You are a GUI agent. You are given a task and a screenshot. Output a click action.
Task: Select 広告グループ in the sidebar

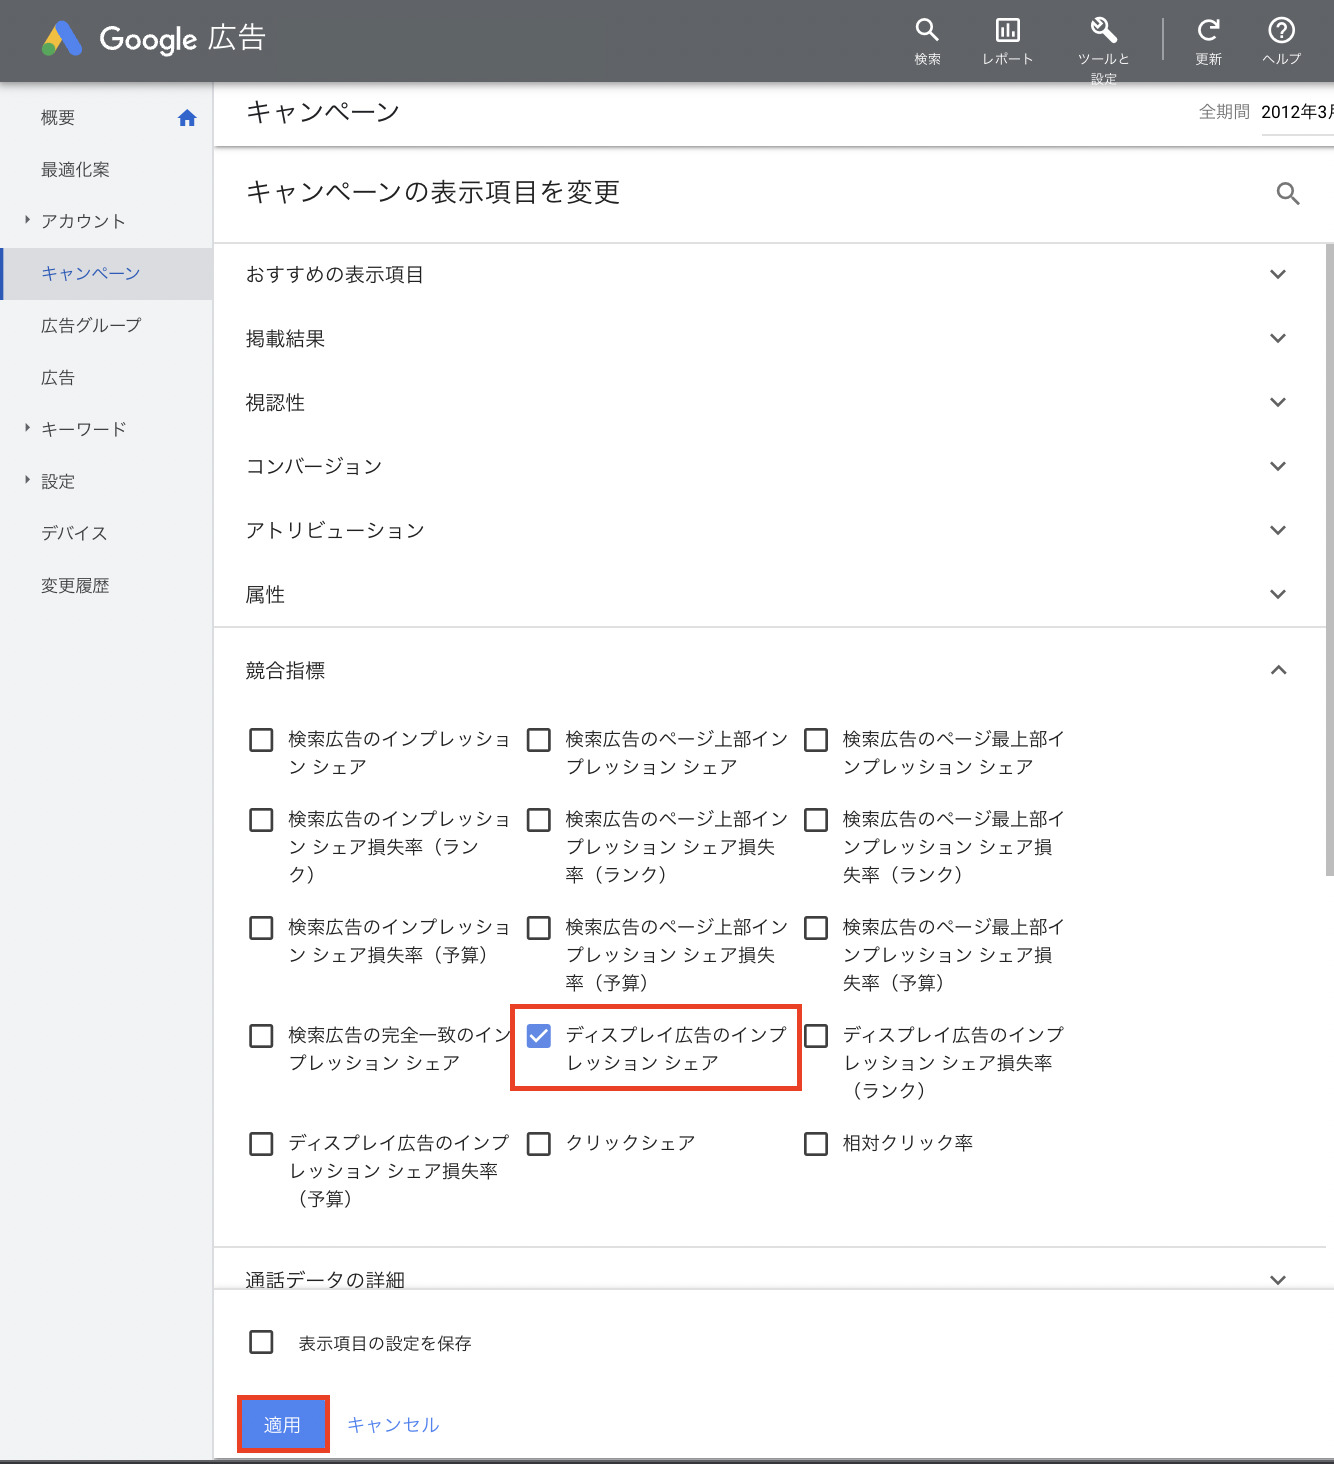pyautogui.click(x=91, y=326)
